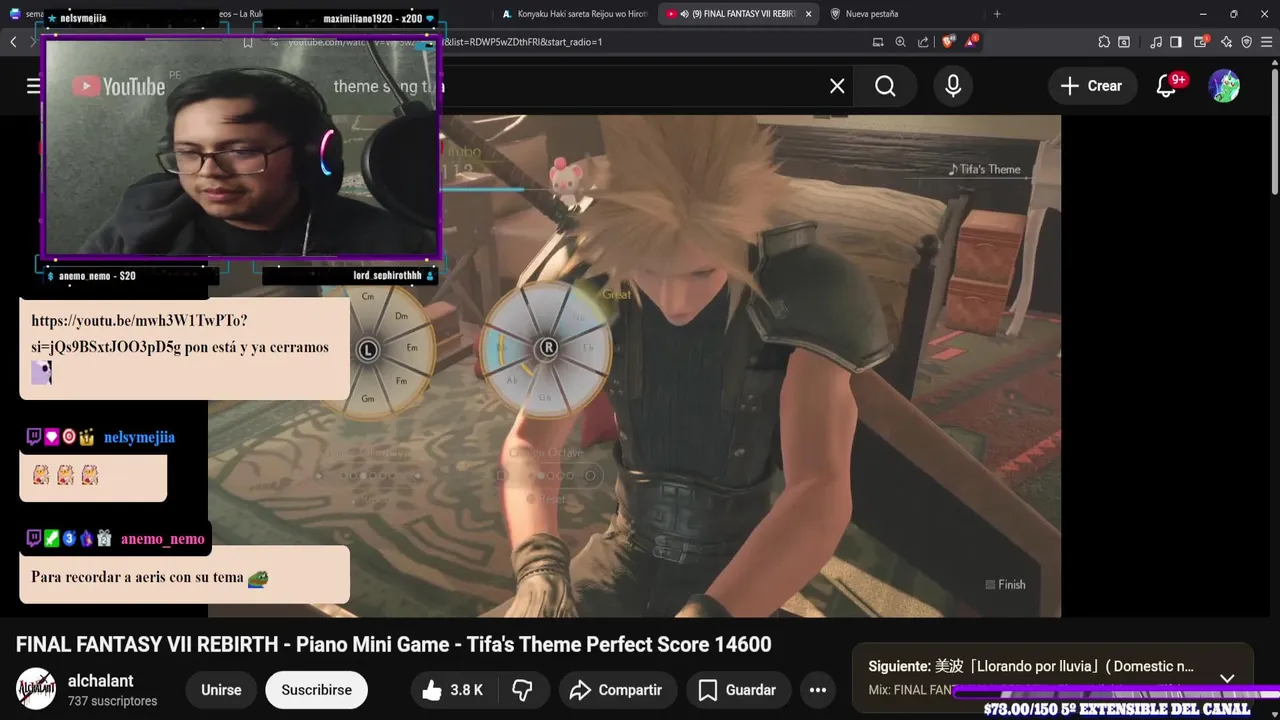Screen dimensions: 1280x720
Task: Open the YouTube hamburger guide menu
Action: tap(33, 86)
